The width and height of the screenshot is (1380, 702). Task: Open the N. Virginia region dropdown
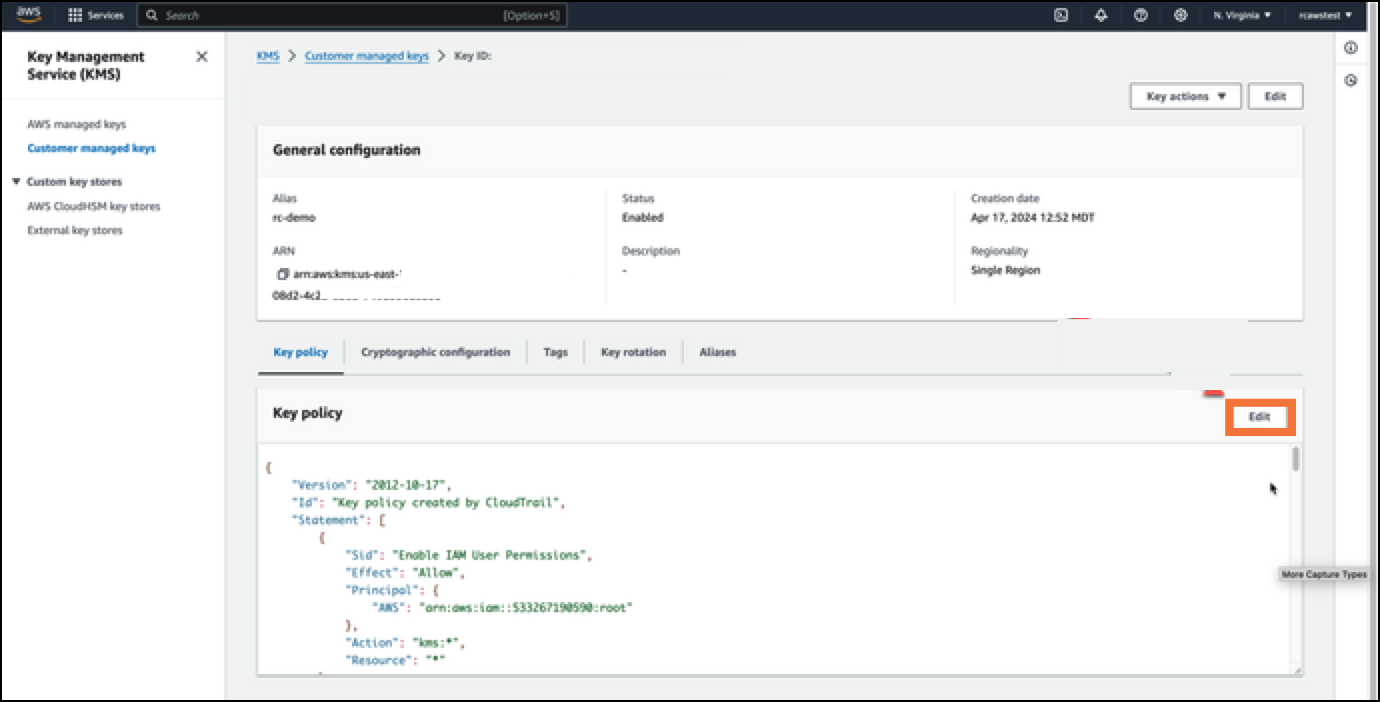(x=1242, y=15)
